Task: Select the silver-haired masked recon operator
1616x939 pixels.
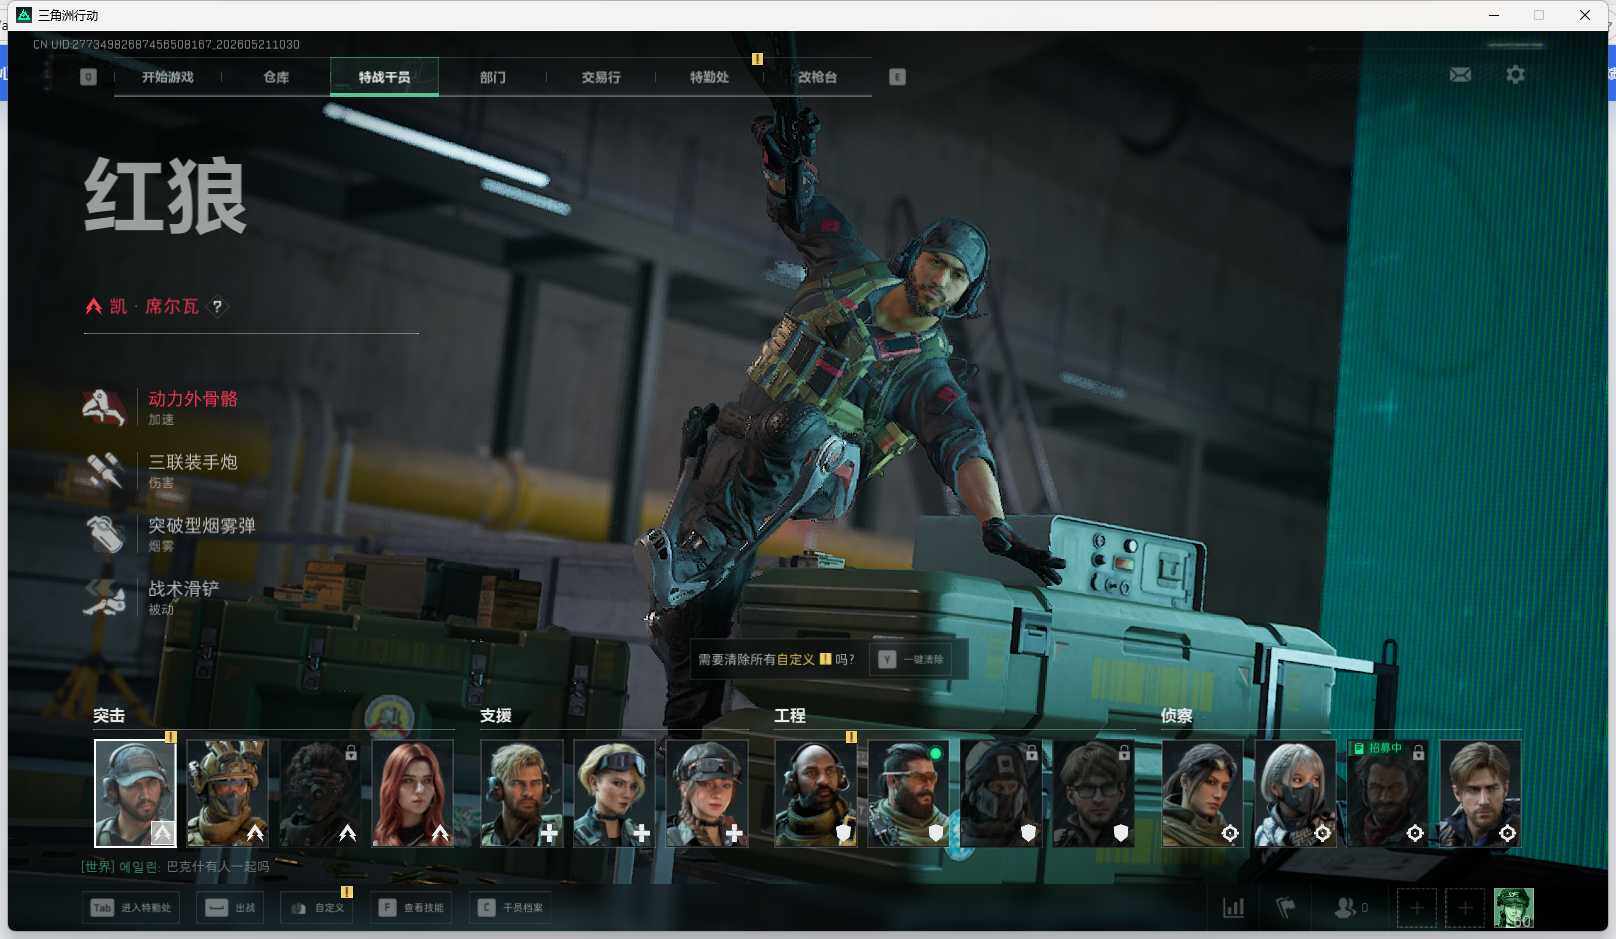Action: coord(1295,793)
